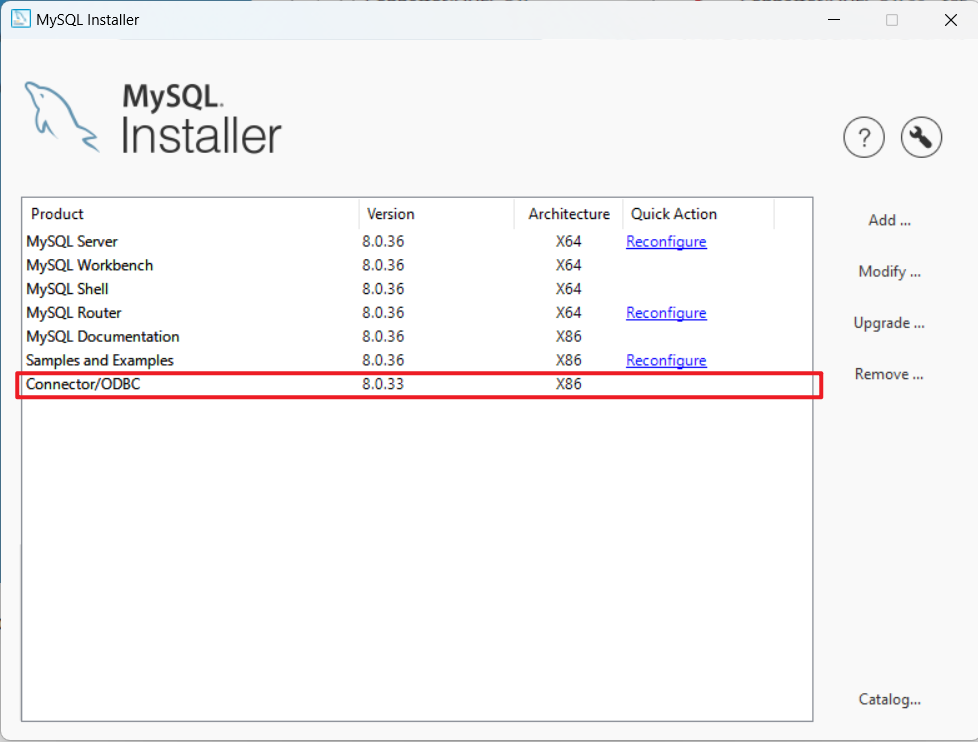Select the MySQL Documentation row
This screenshot has height=742, width=978.
[x=417, y=336]
